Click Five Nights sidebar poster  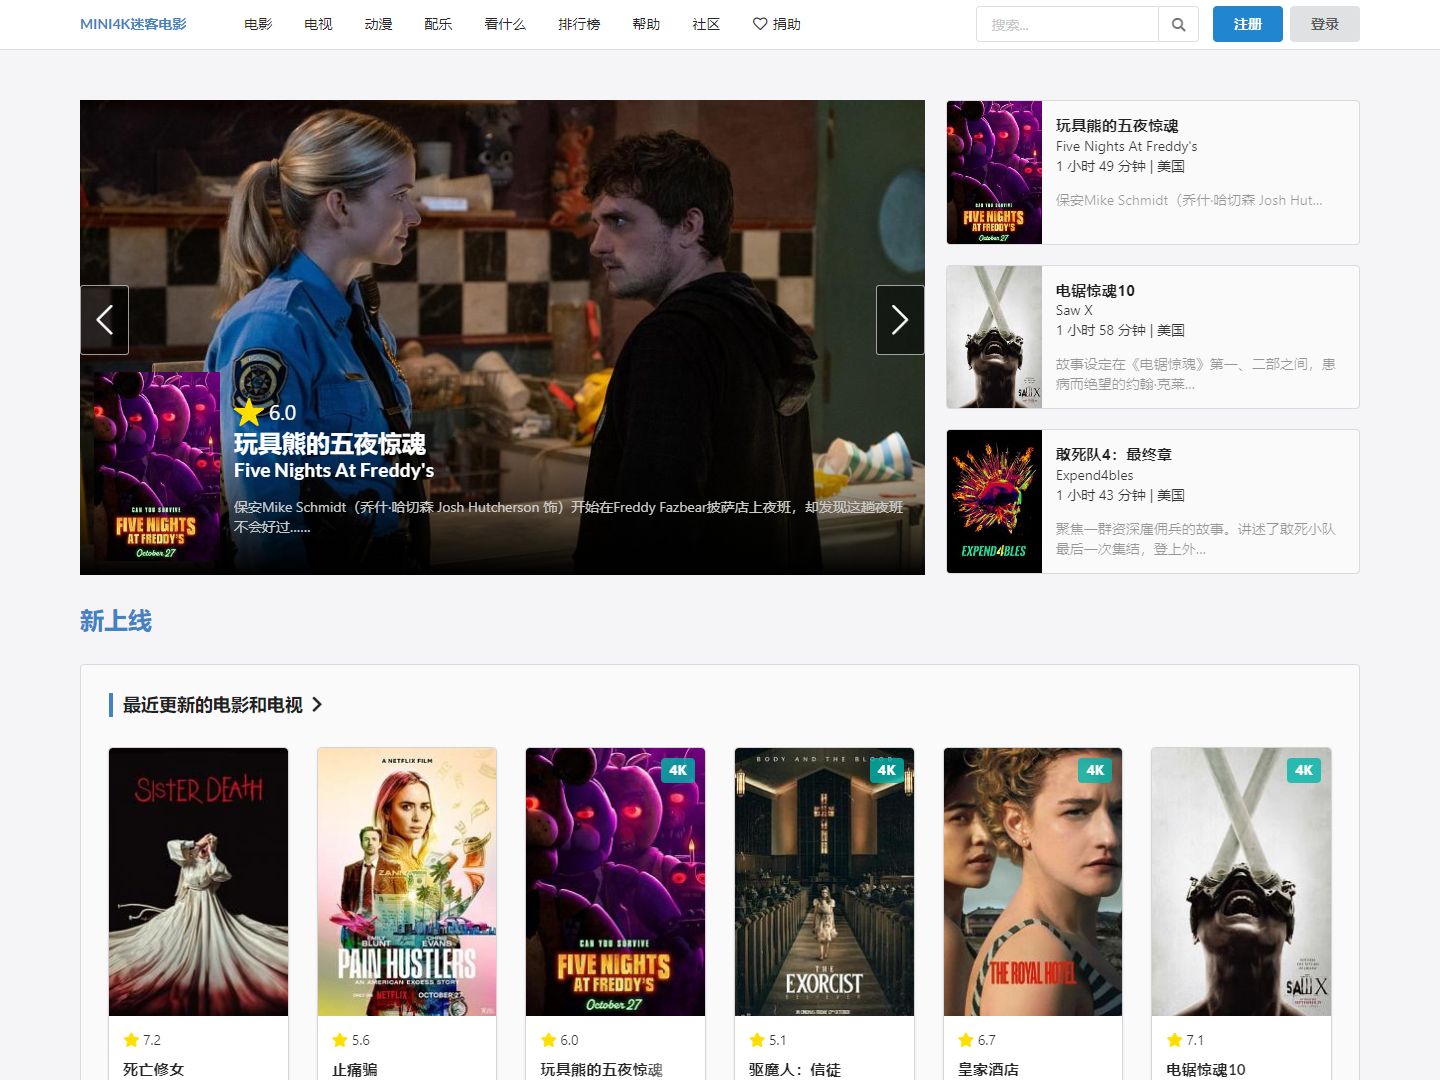(x=994, y=172)
